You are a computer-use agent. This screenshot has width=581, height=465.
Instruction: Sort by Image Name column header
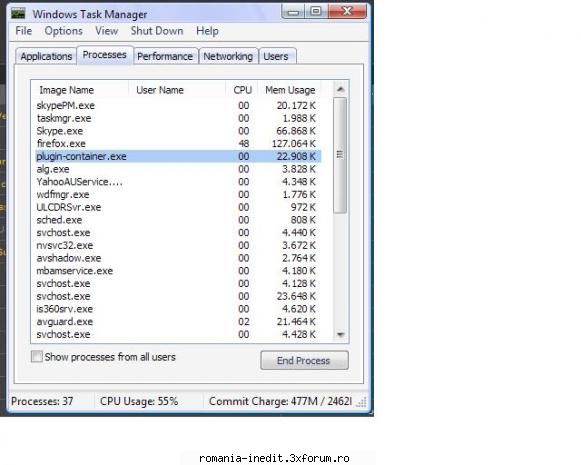[80, 90]
